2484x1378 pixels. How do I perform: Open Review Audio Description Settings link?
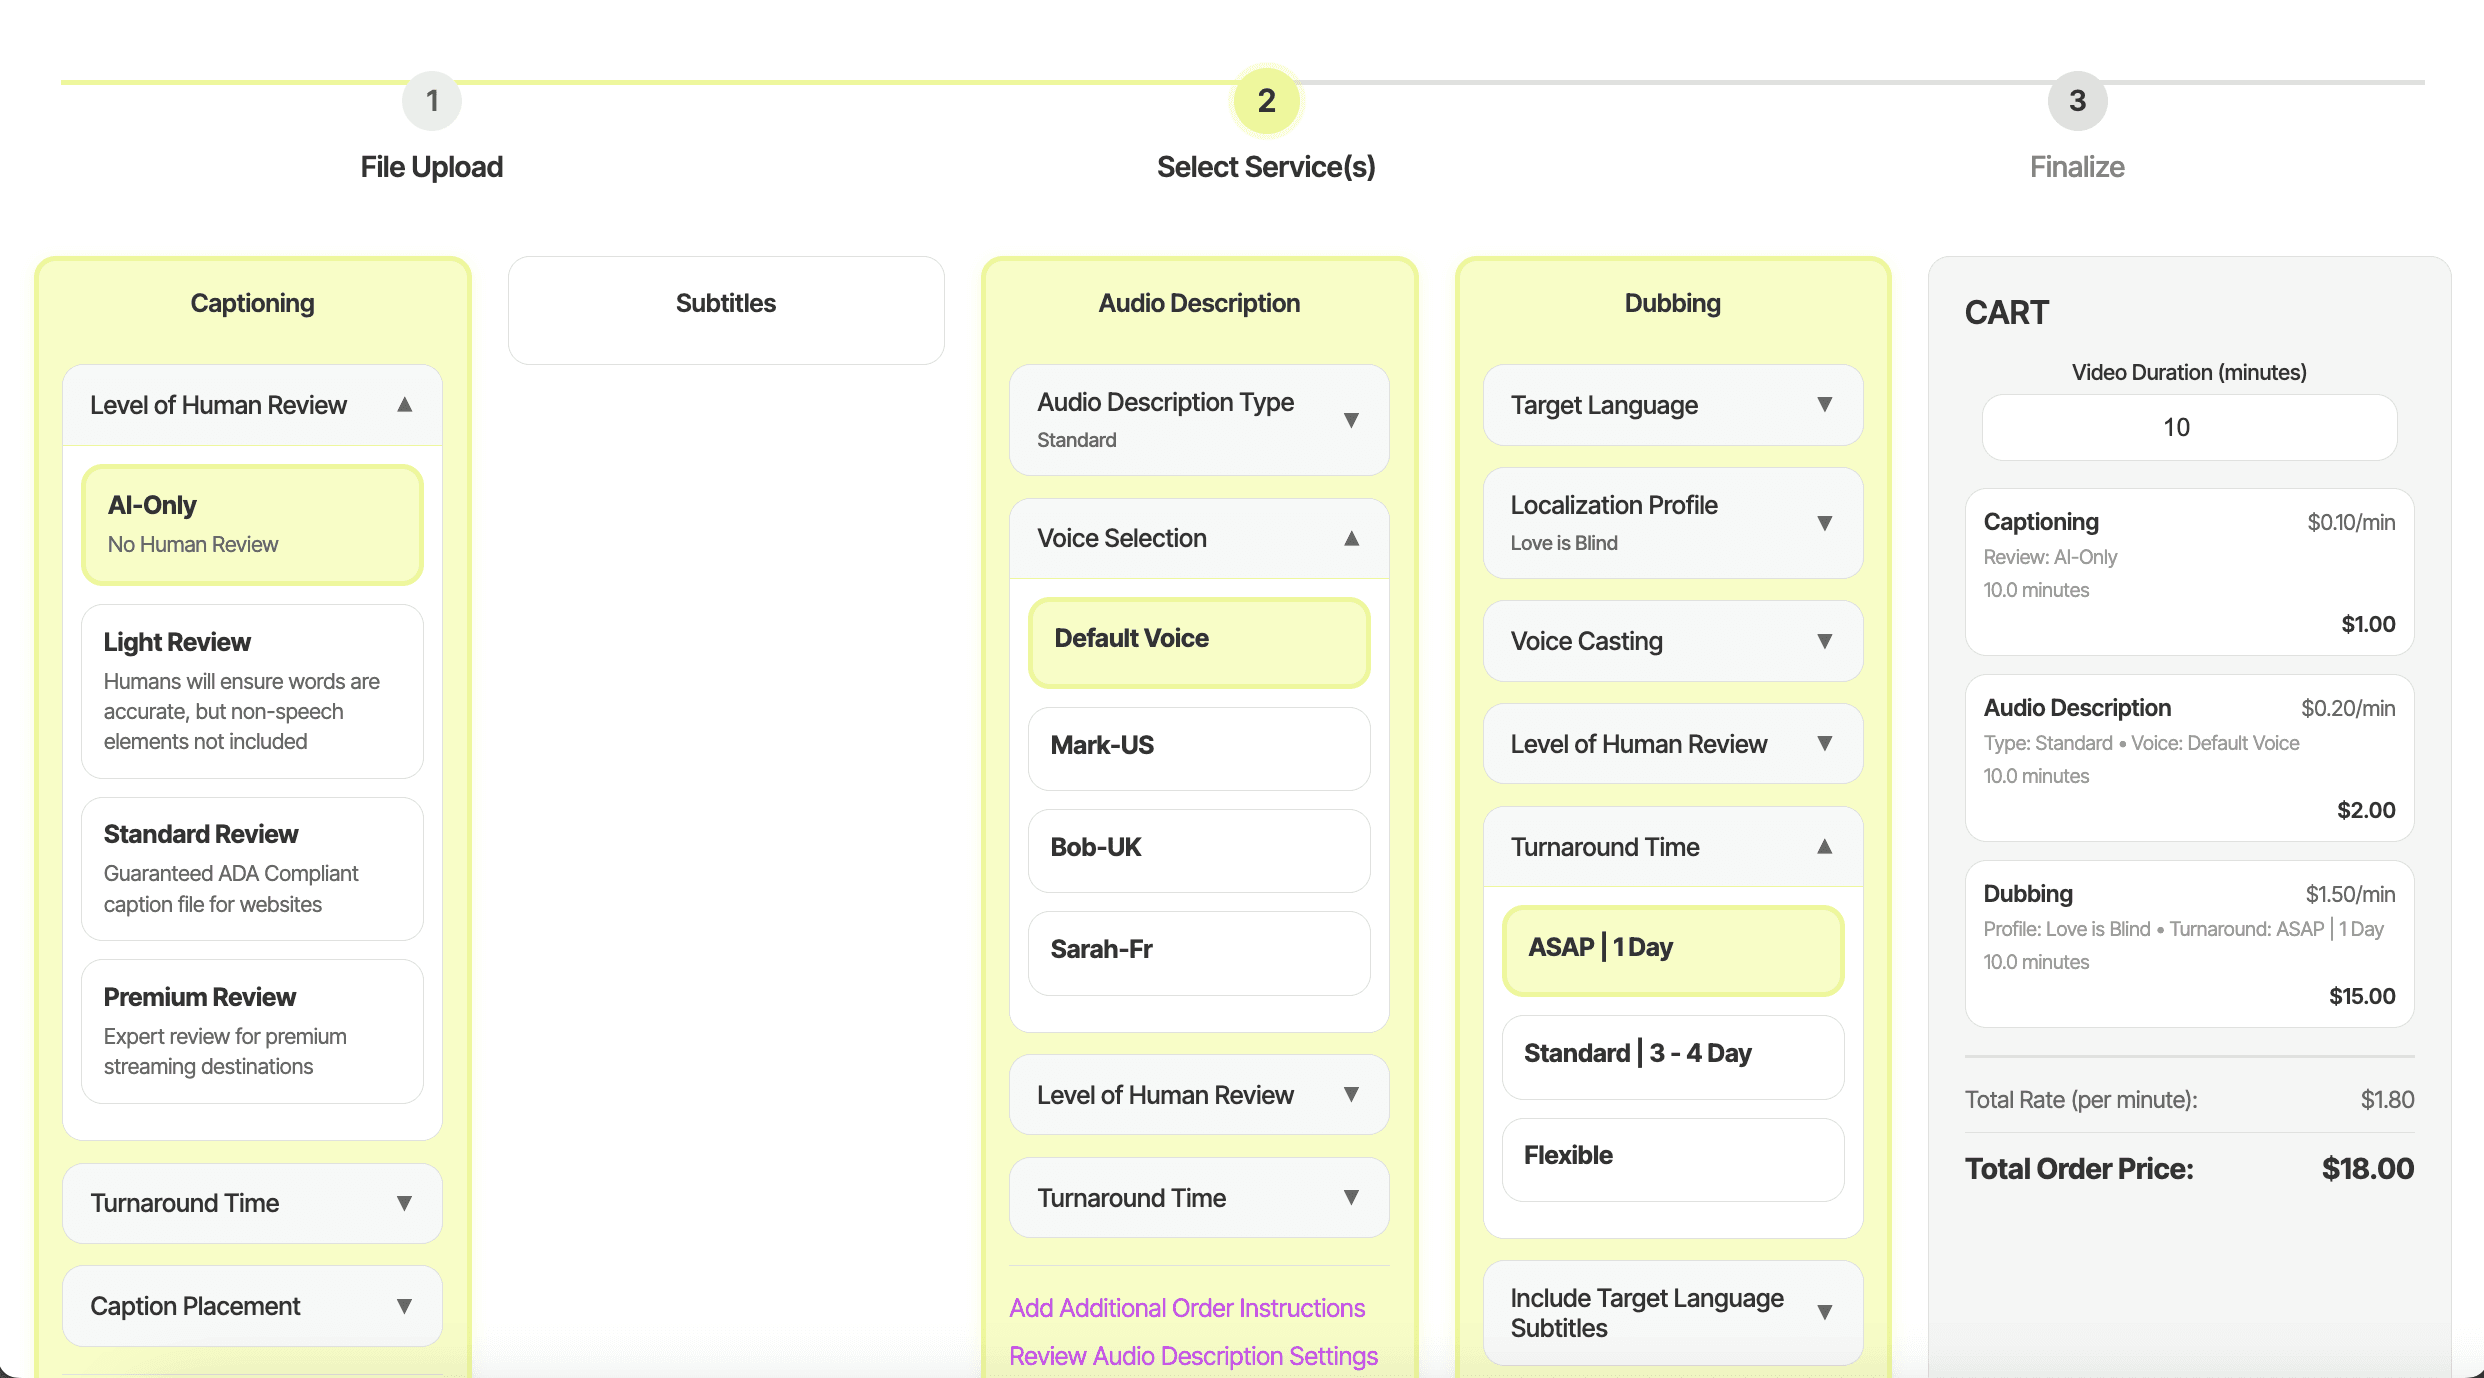tap(1193, 1356)
